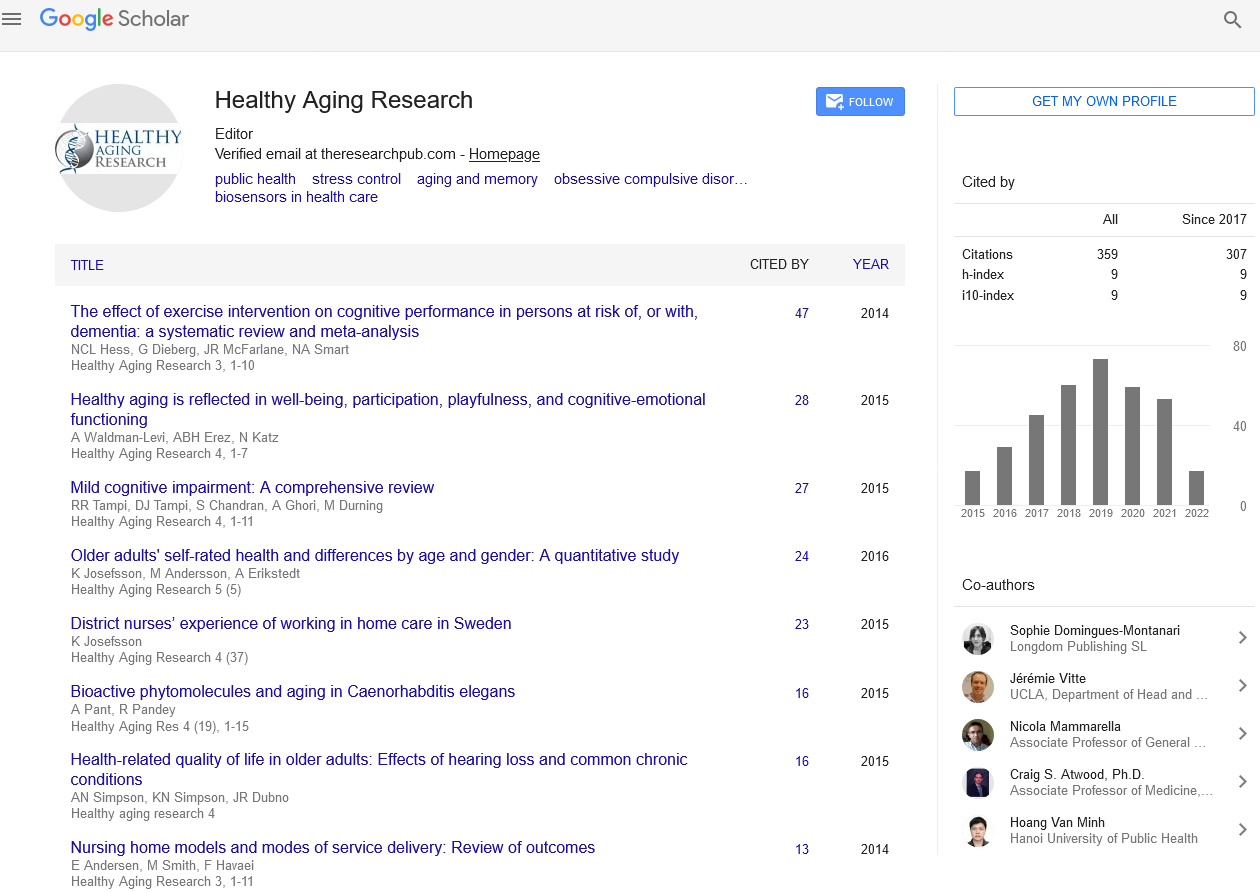Click the search magnifier icon
Screen dimensions: 1260x892
(x=1232, y=20)
